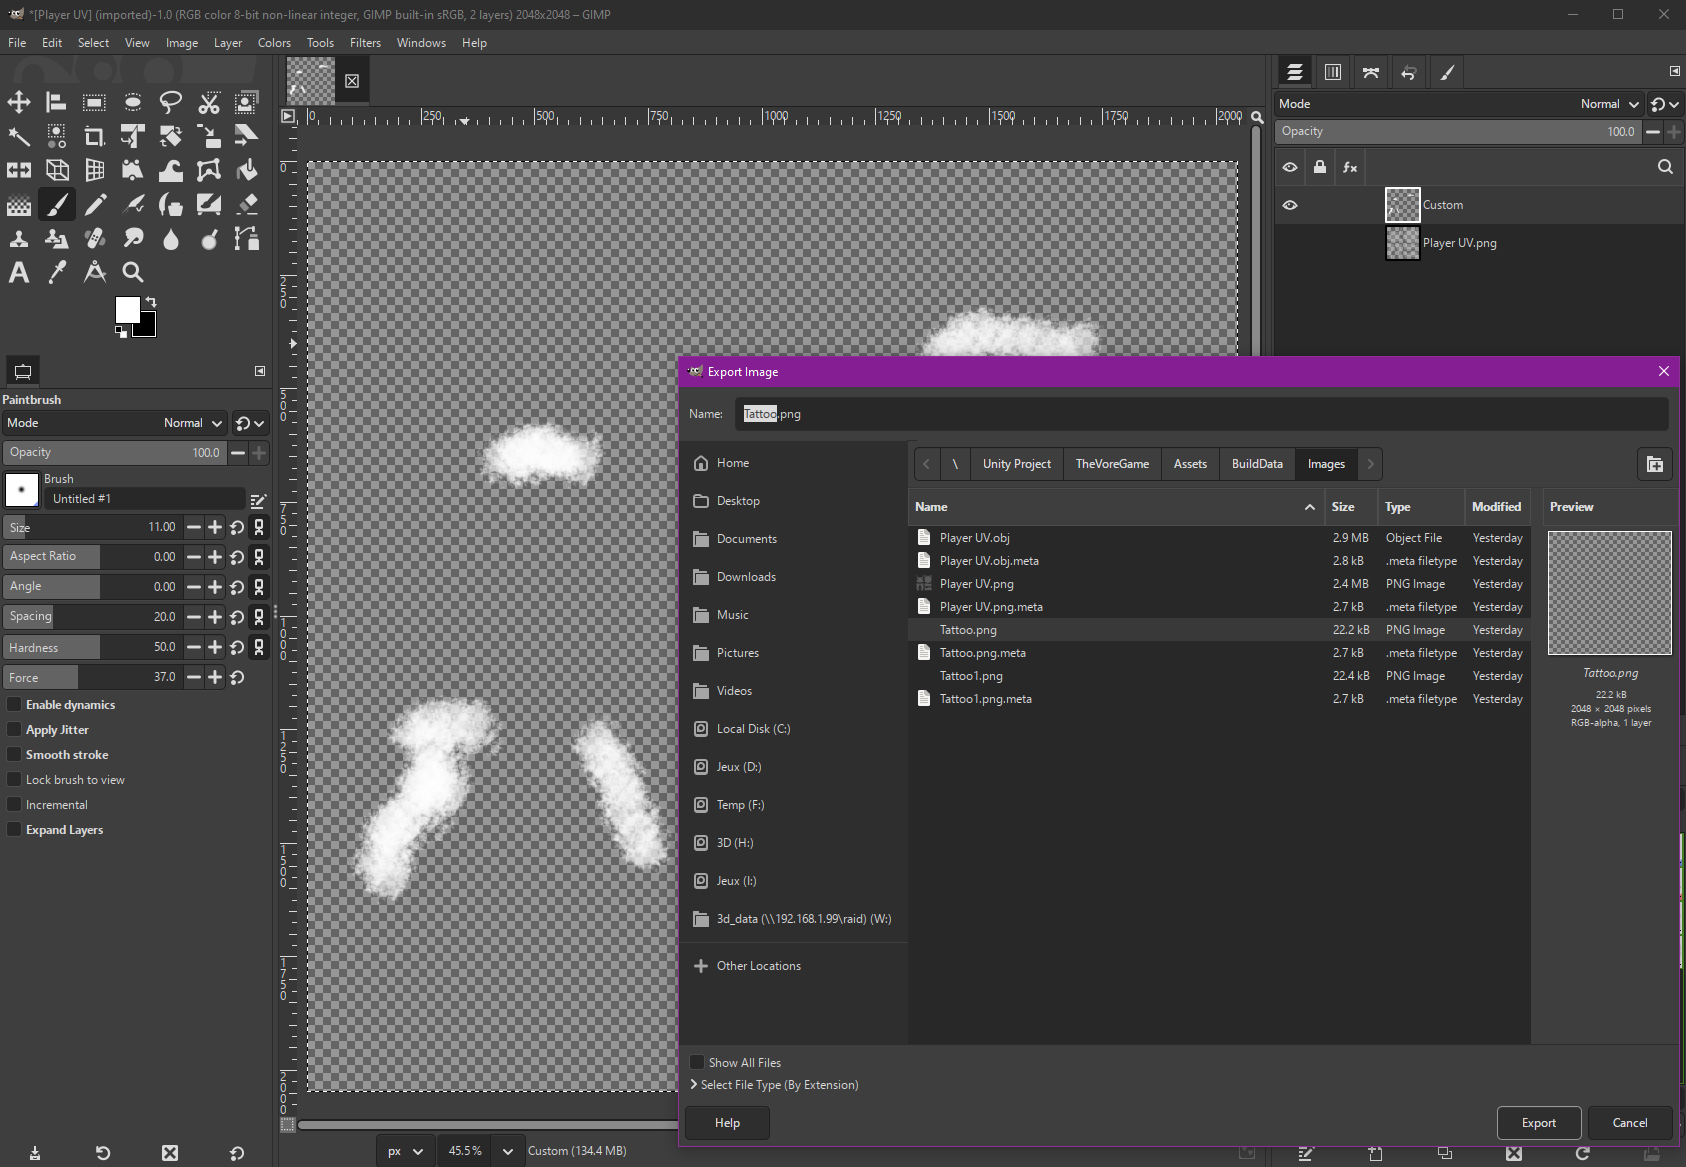Image resolution: width=1686 pixels, height=1167 pixels.
Task: Pick the Color Picker tool
Action: click(57, 272)
